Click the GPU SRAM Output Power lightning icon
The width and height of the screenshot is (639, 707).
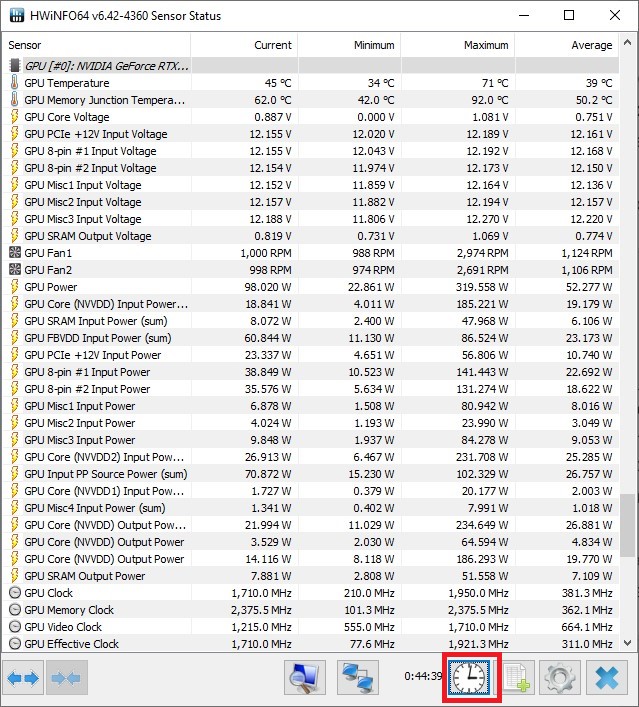[14, 576]
